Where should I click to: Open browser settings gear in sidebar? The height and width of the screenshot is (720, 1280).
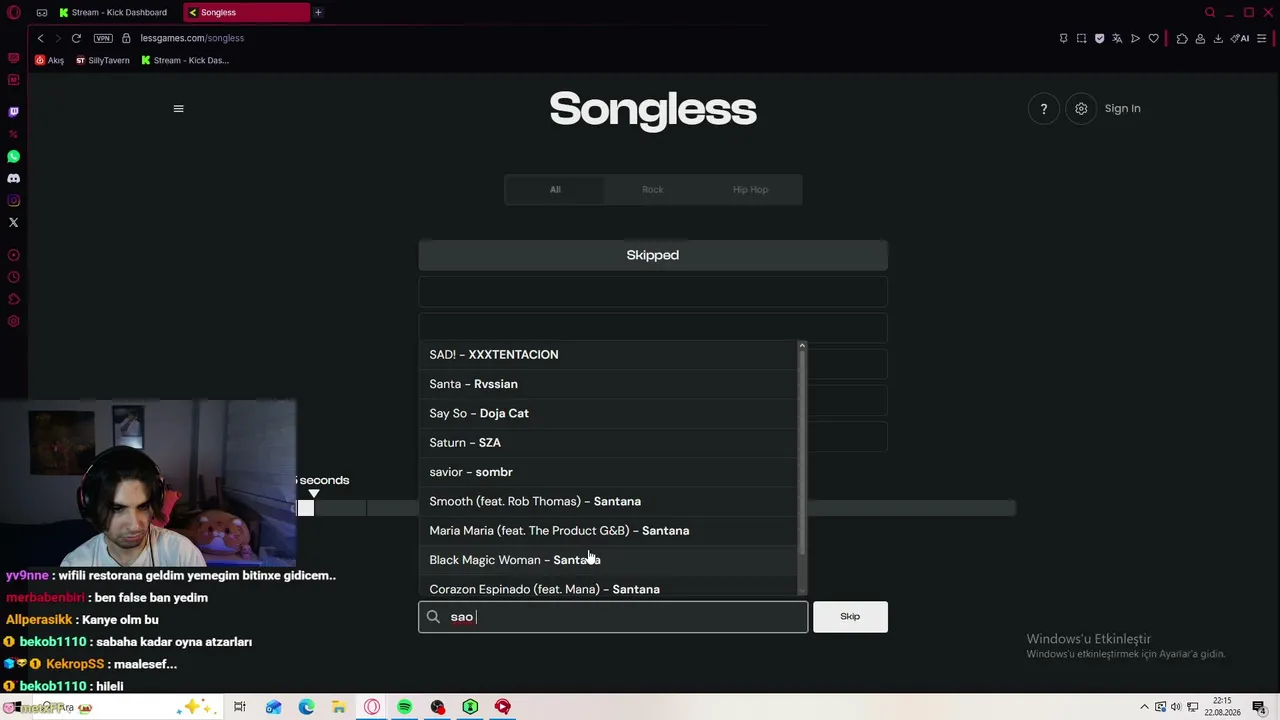pos(14,321)
